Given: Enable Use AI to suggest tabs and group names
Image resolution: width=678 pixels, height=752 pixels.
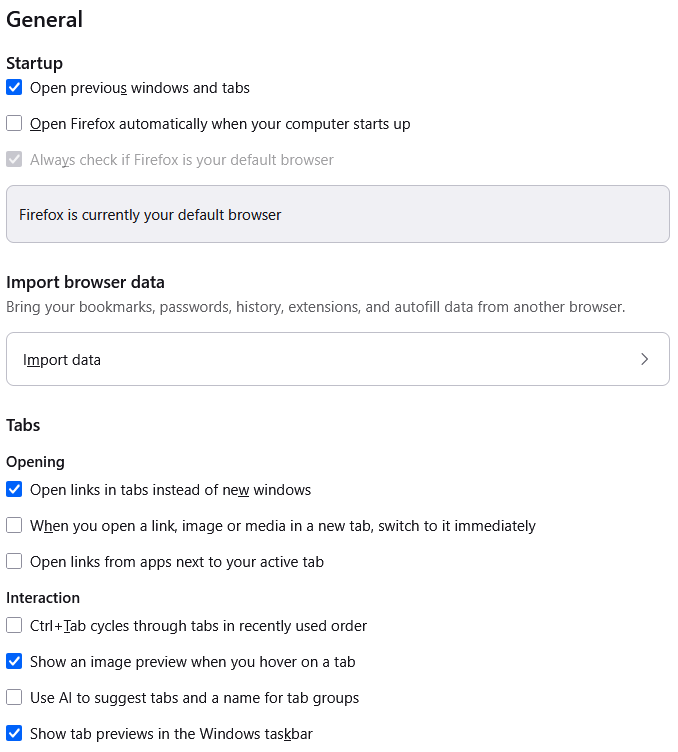Looking at the screenshot, I should pos(14,698).
